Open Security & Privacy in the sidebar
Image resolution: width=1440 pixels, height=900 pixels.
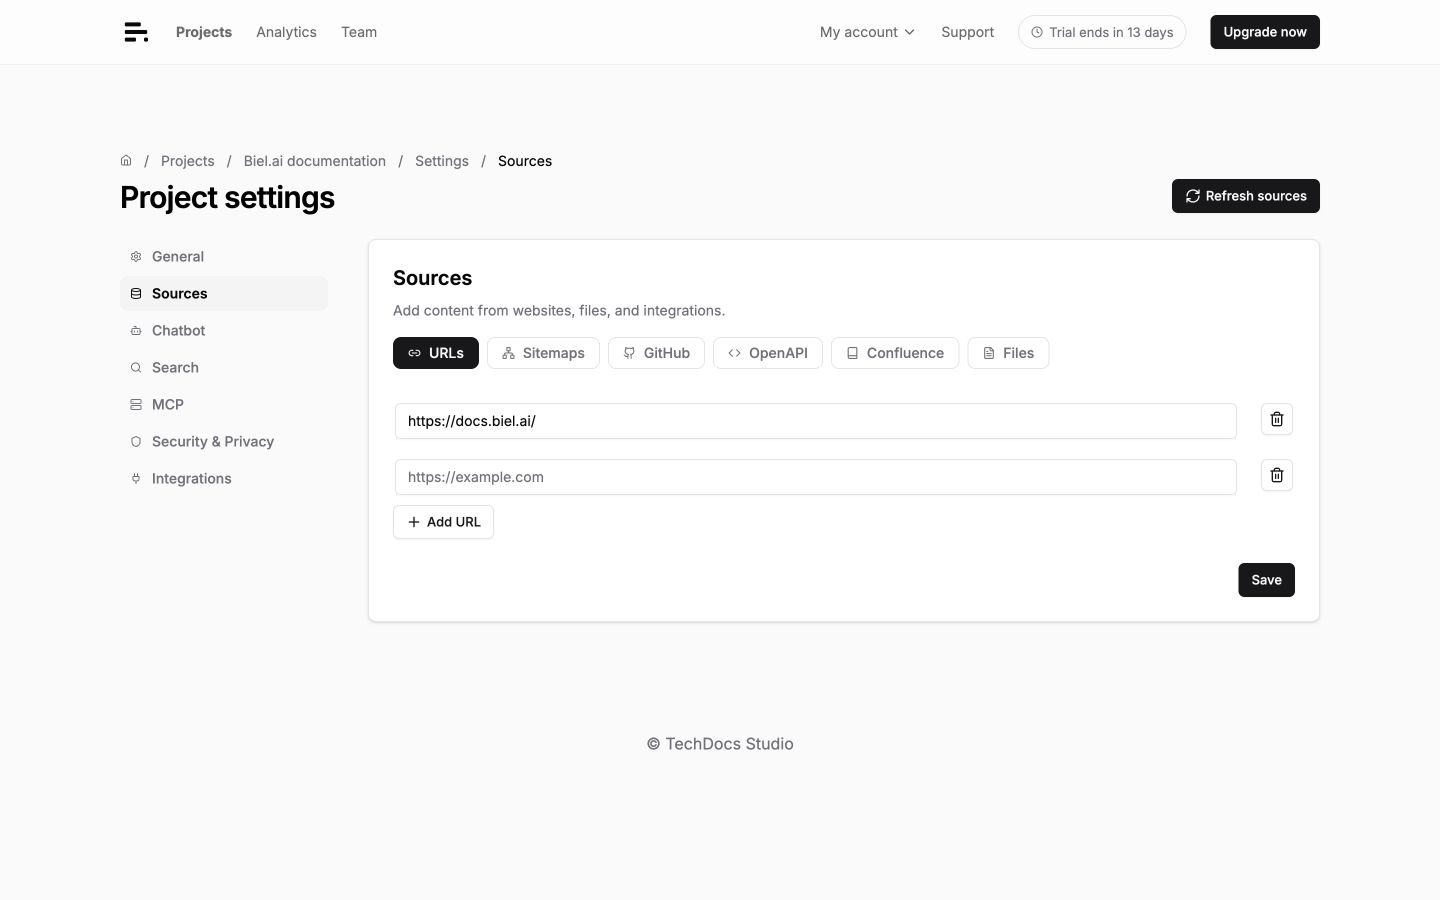224,441
